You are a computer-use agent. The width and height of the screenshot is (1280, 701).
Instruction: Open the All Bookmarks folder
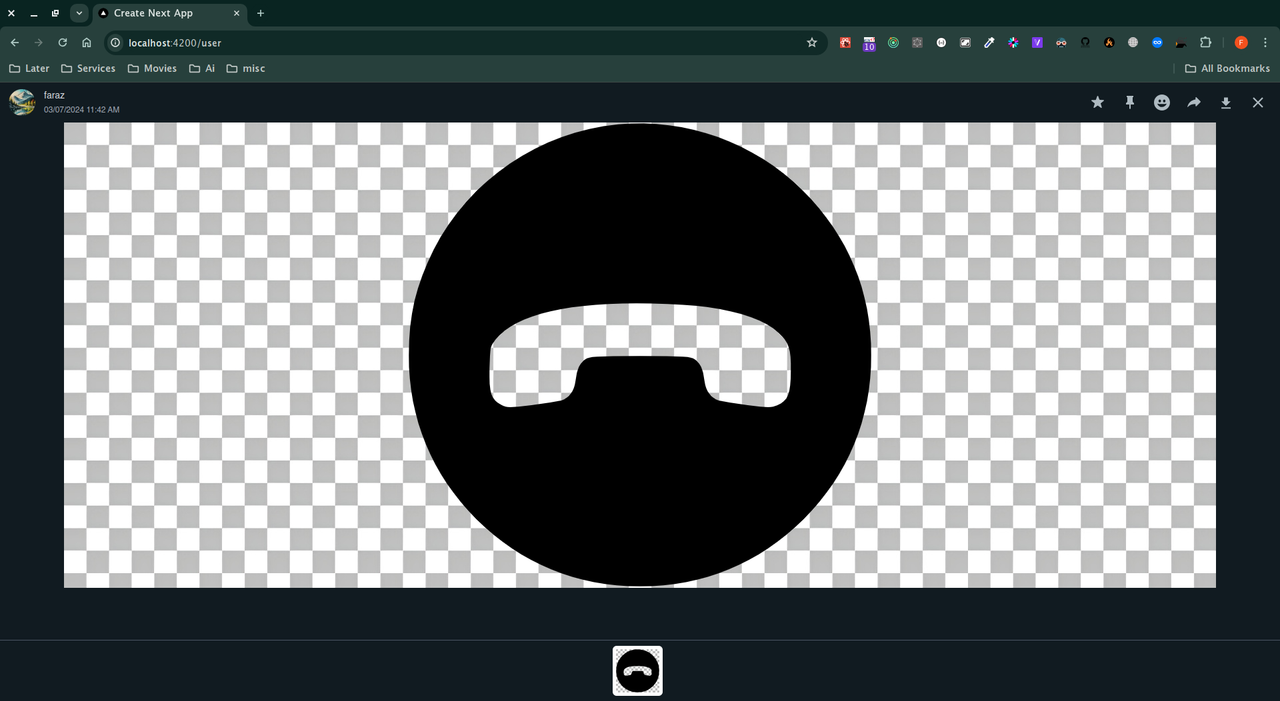[1227, 68]
